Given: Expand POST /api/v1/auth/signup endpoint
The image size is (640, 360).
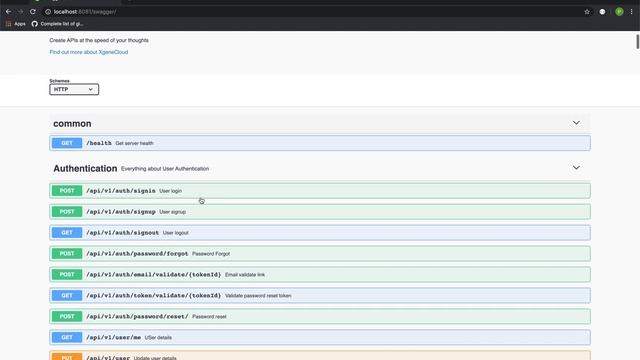Looking at the screenshot, I should click(x=320, y=212).
